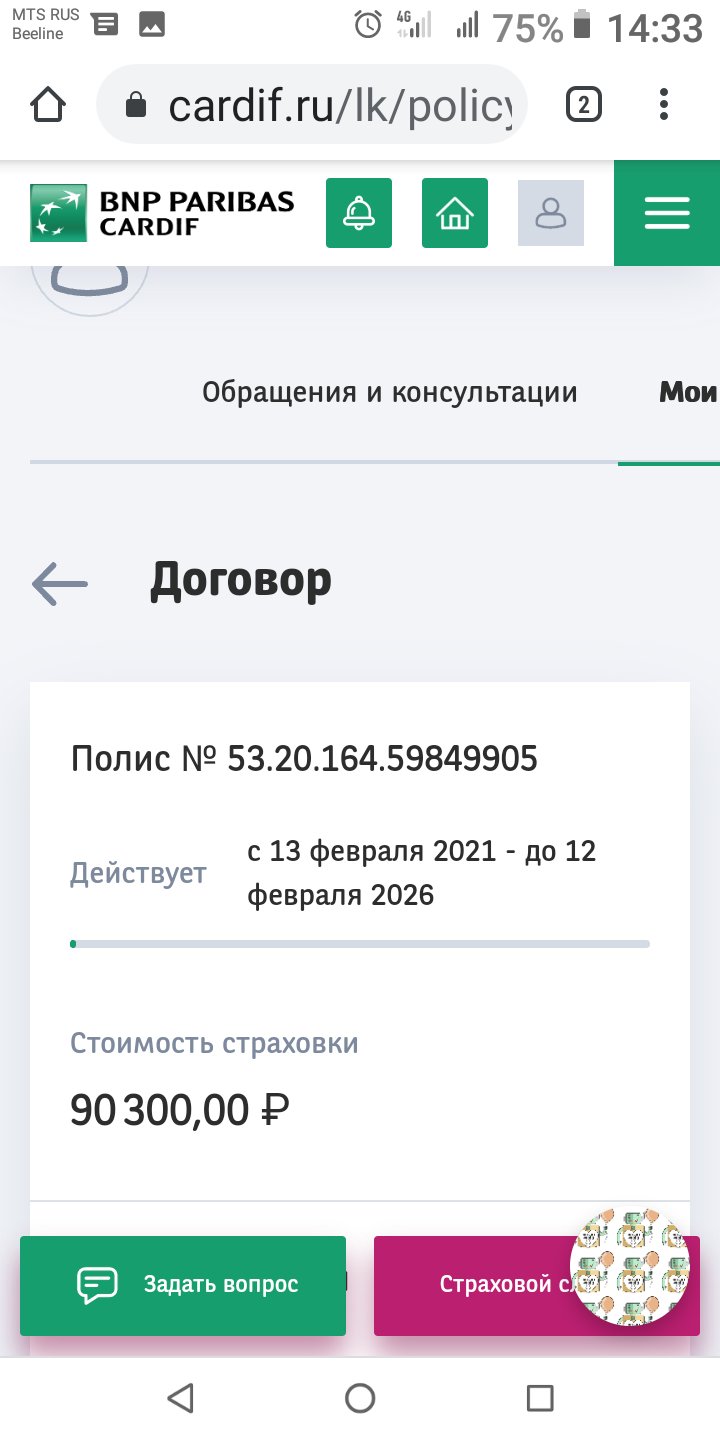
Task: Select the Мои tab
Action: pos(688,392)
